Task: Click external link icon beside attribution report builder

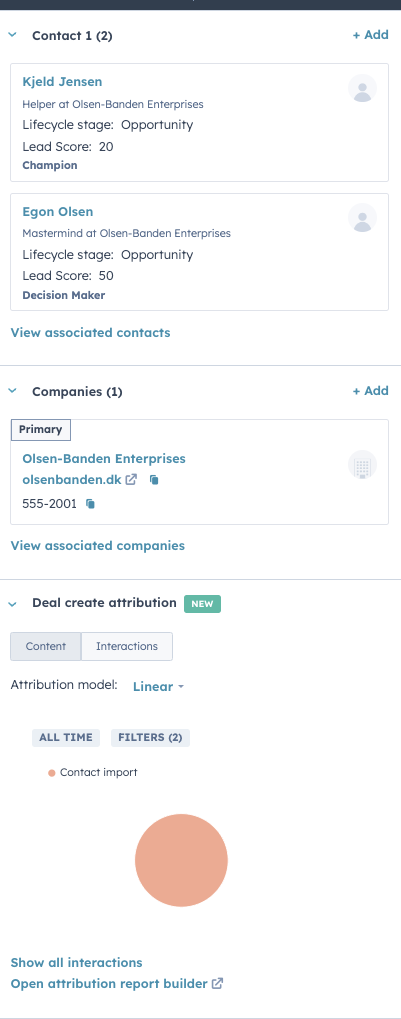Action: click(x=218, y=984)
